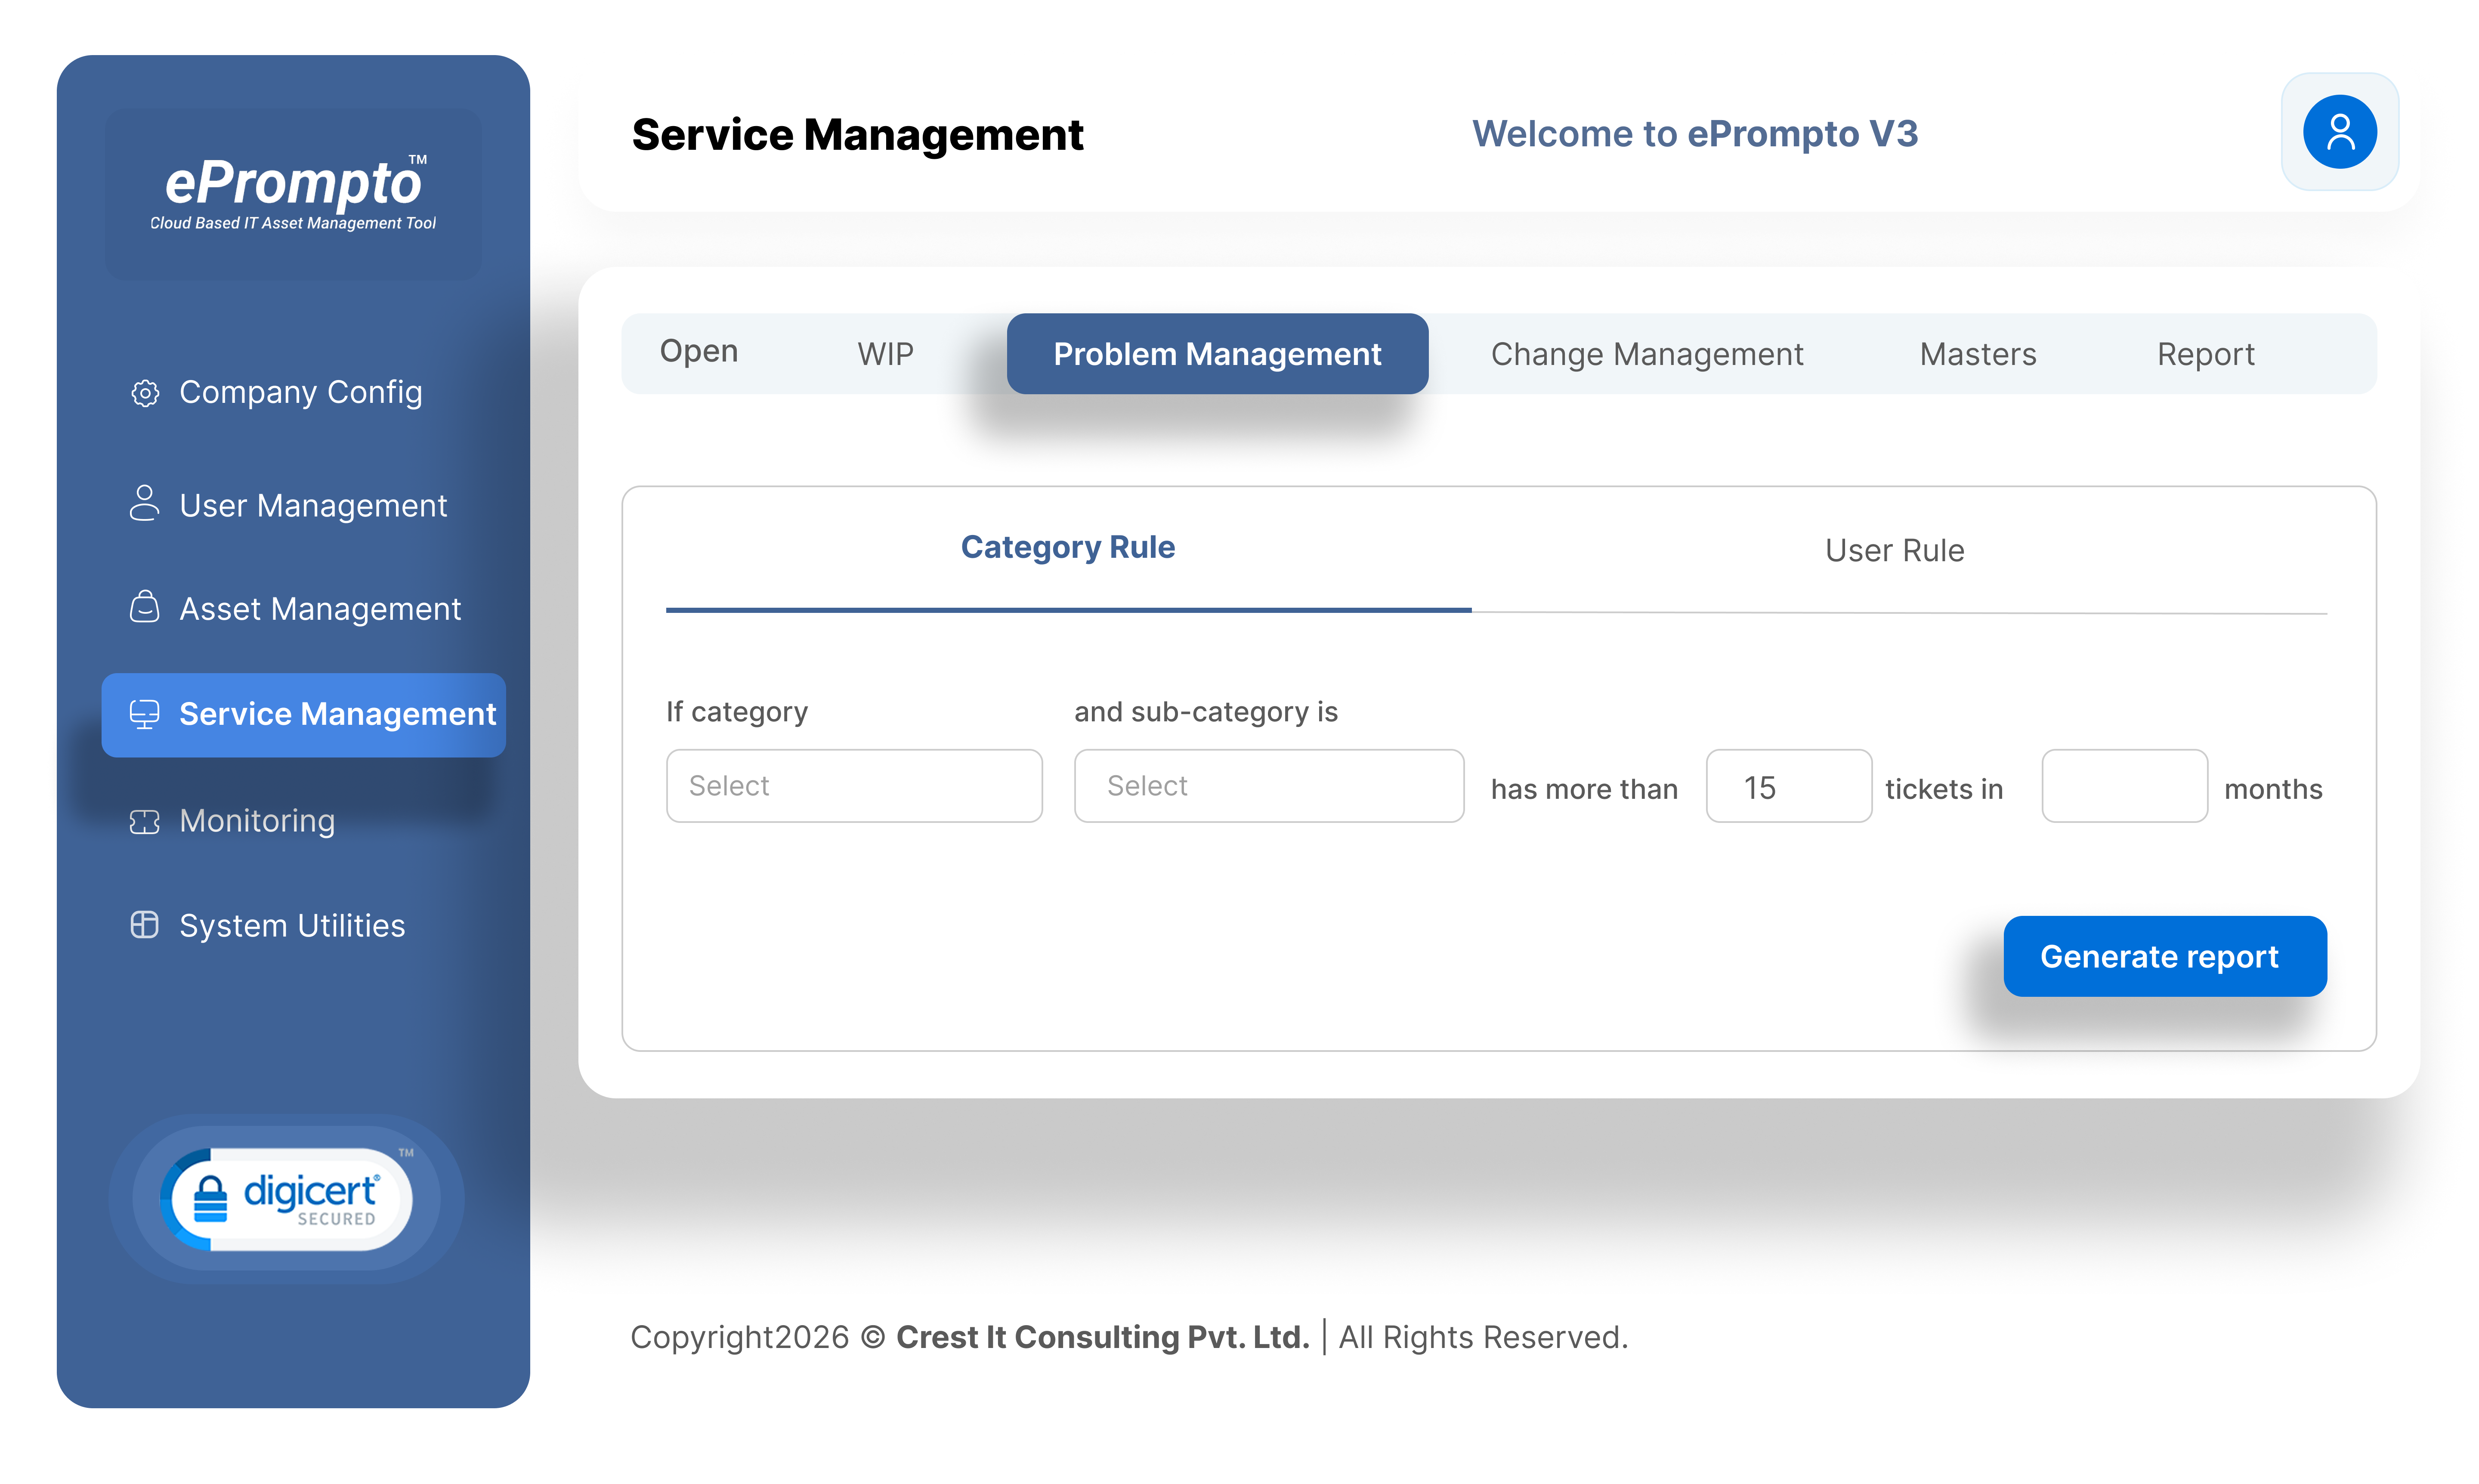The width and height of the screenshot is (2479, 1484).
Task: Open Asset Management section
Action: click(320, 609)
